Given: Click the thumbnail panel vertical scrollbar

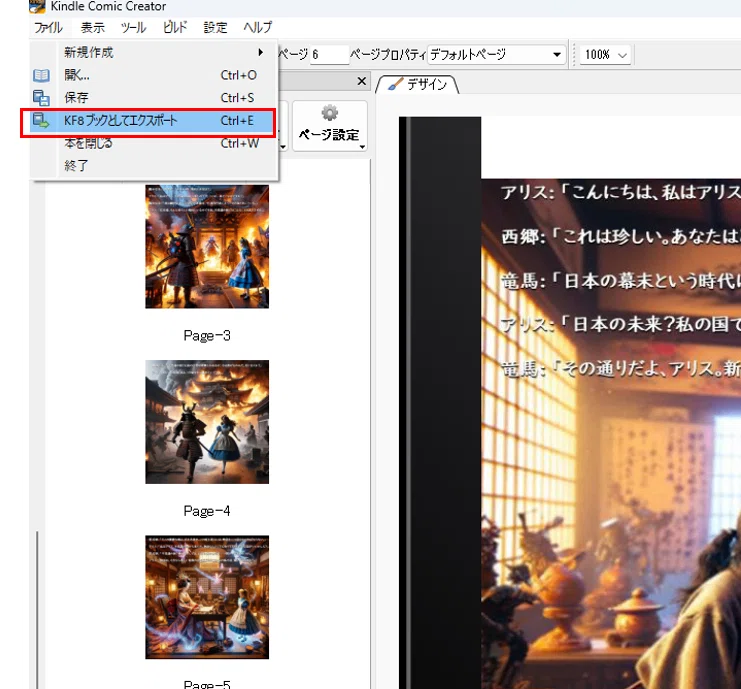Looking at the screenshot, I should [37, 610].
